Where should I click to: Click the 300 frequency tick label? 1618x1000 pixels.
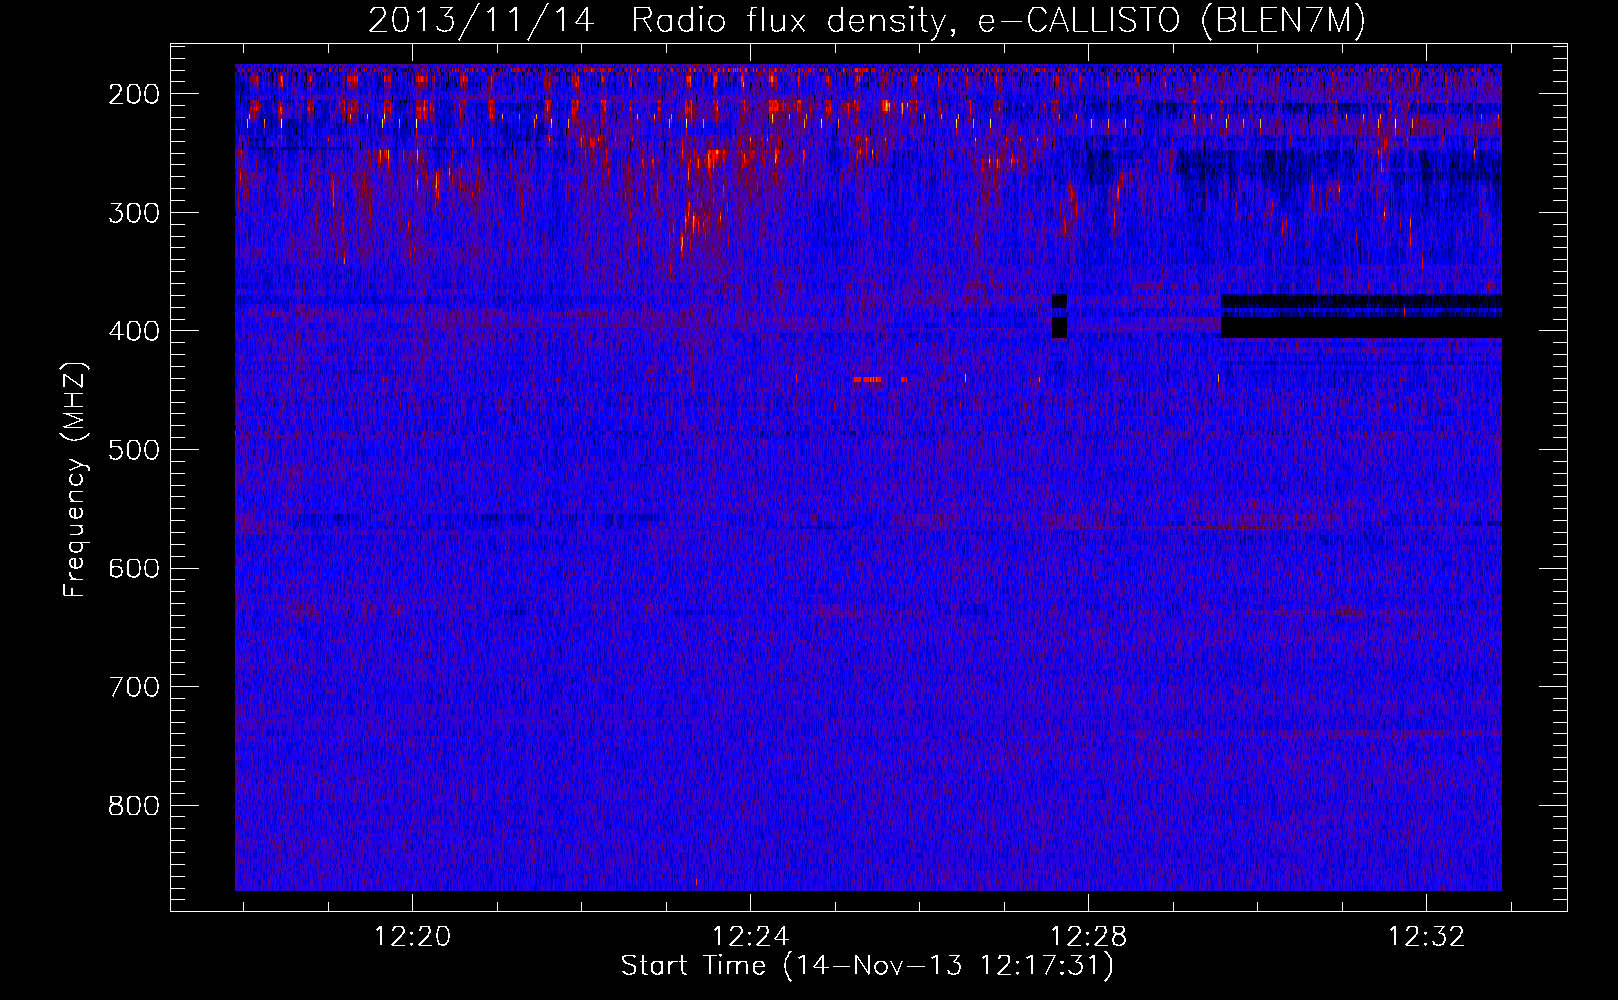click(x=134, y=213)
